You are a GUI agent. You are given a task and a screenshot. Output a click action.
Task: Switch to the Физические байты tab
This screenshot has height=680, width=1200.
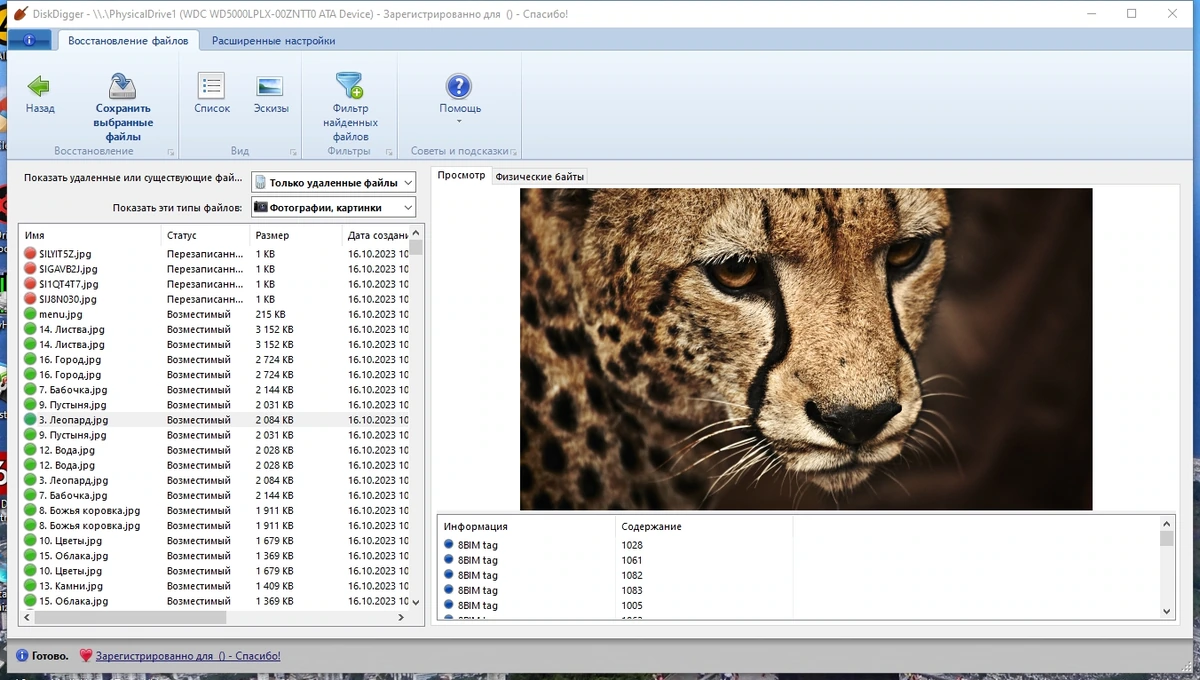(x=540, y=177)
